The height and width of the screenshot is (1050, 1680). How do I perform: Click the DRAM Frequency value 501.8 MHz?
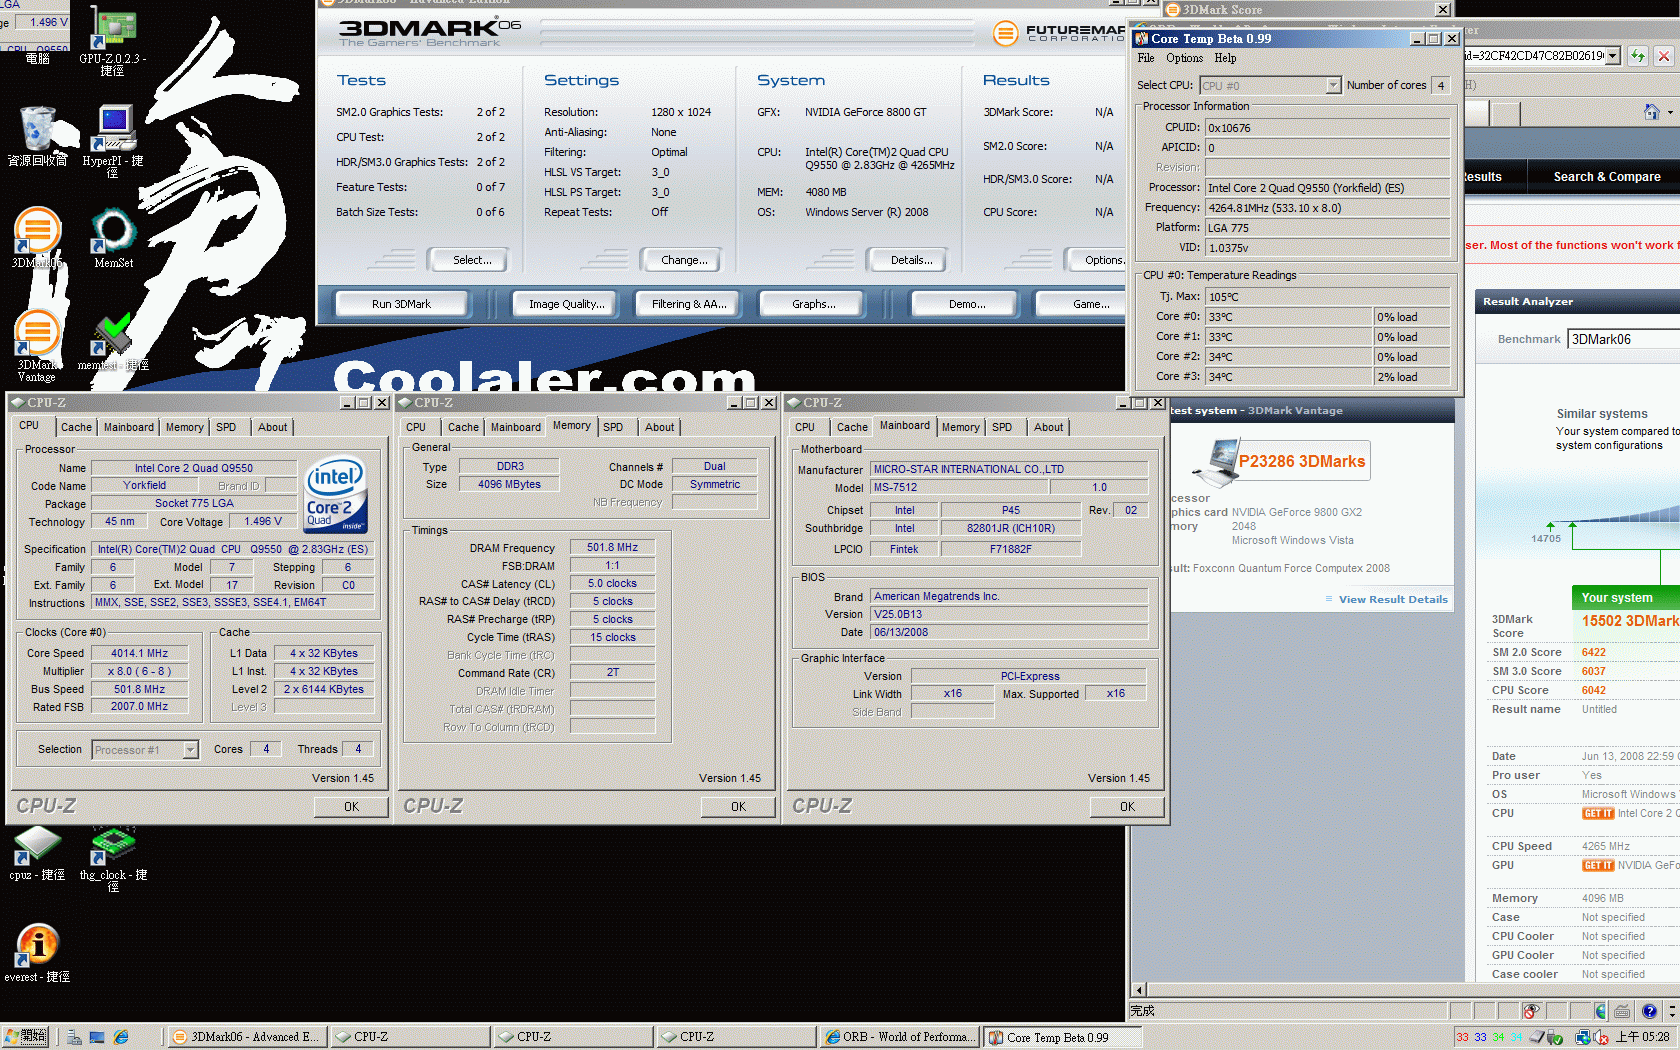[612, 547]
